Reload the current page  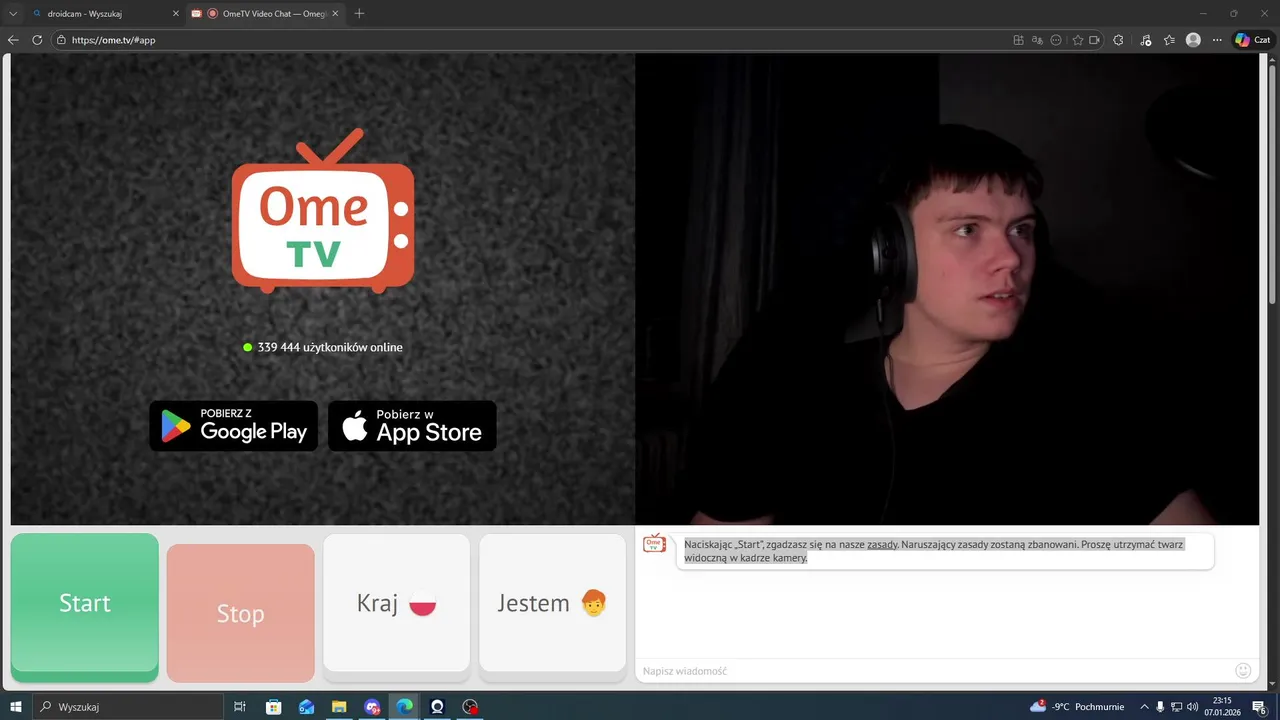[x=37, y=40]
